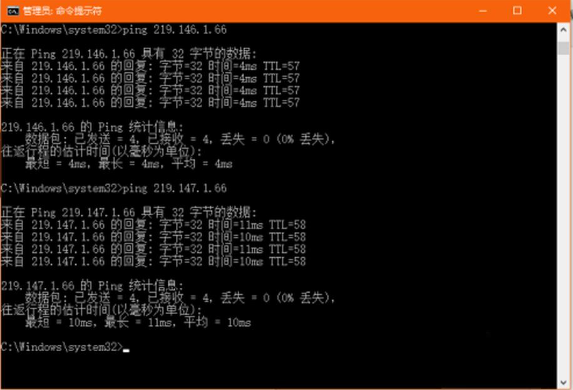Minimize the command prompt window
This screenshot has width=573, height=390.
(483, 11)
